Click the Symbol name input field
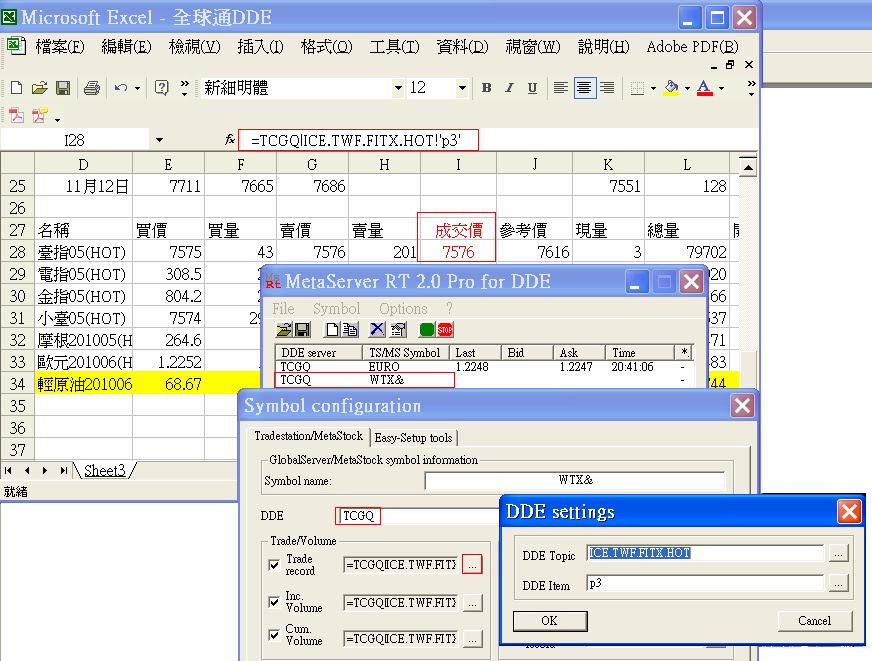 point(575,480)
